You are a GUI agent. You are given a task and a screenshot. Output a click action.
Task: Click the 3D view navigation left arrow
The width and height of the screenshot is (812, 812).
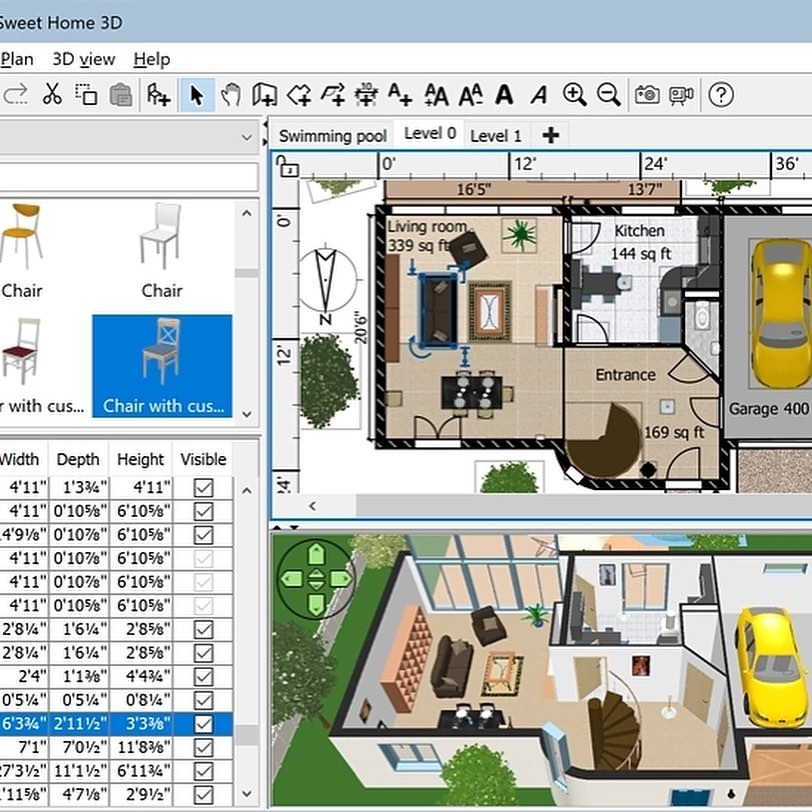pyautogui.click(x=292, y=579)
